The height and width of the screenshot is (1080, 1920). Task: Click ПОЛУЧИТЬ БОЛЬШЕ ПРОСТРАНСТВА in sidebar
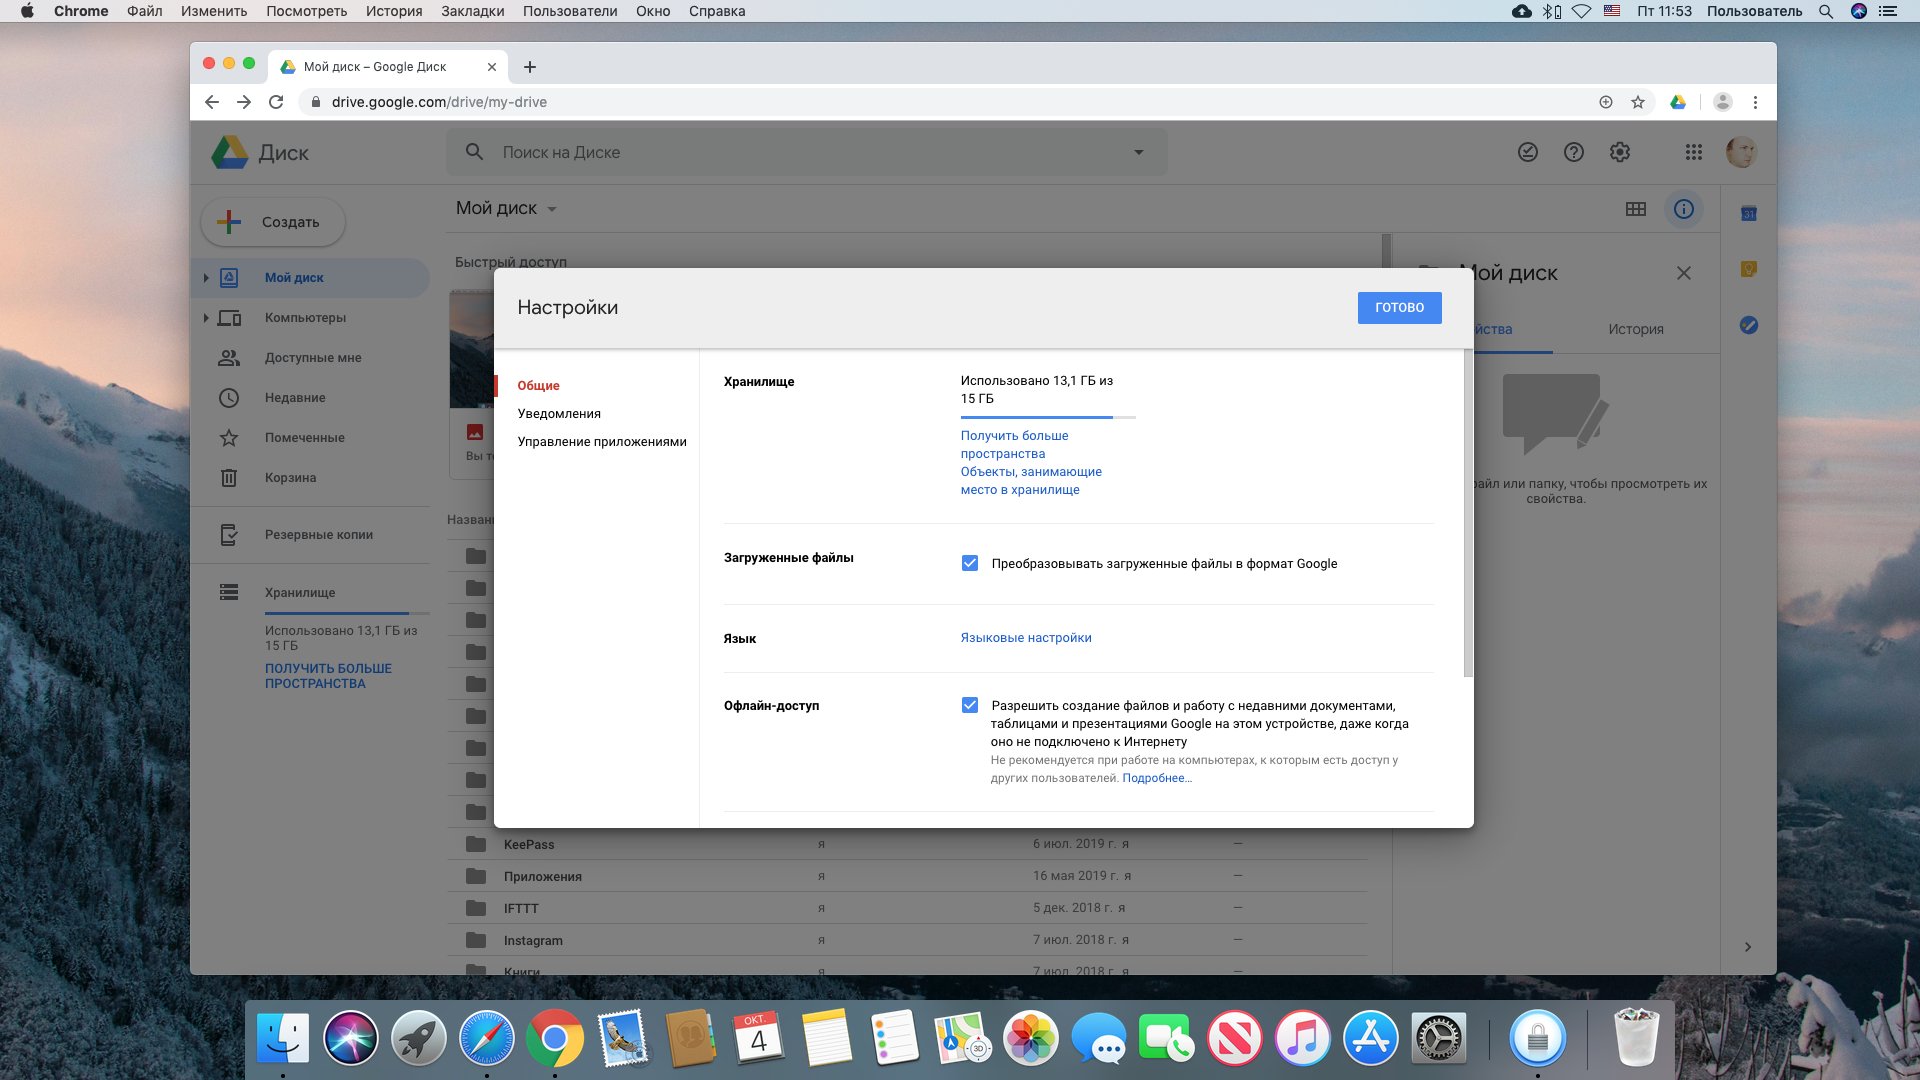point(328,676)
